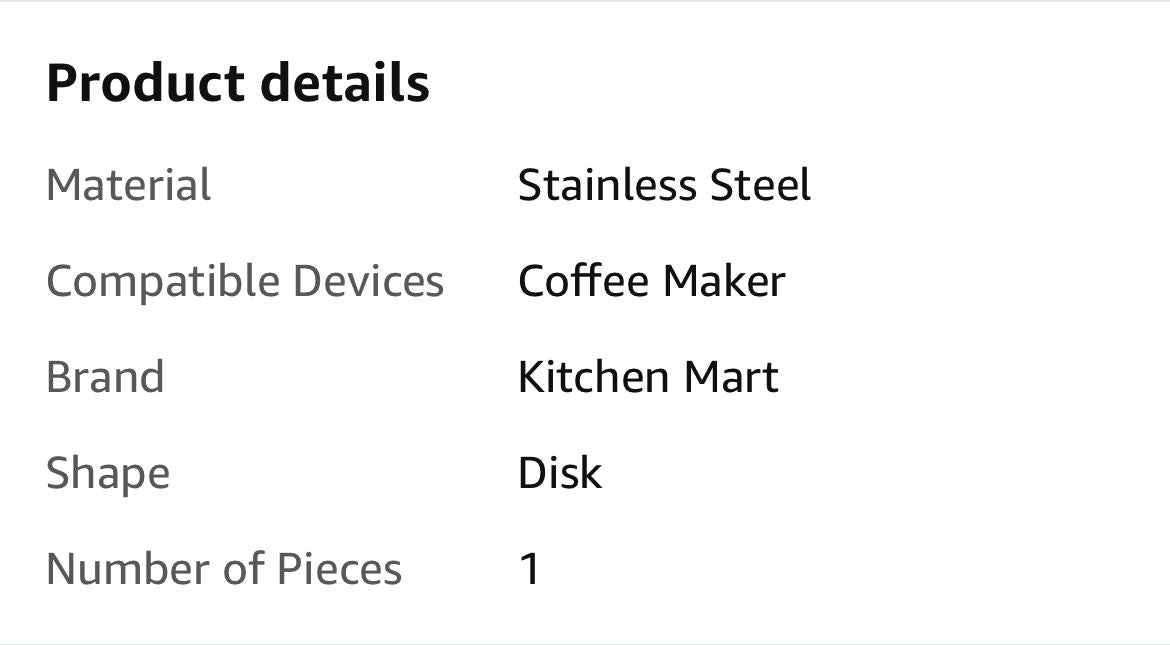The width and height of the screenshot is (1170, 645).
Task: Click the word "Mart" in brand value
Action: (731, 377)
